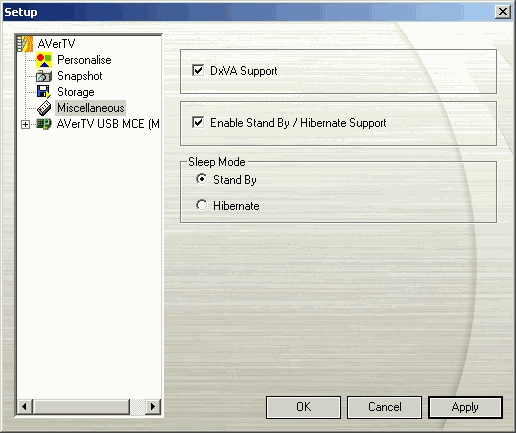Viewport: 516px width, 433px height.
Task: Click the AVerTV root tree icon
Action: click(25, 44)
